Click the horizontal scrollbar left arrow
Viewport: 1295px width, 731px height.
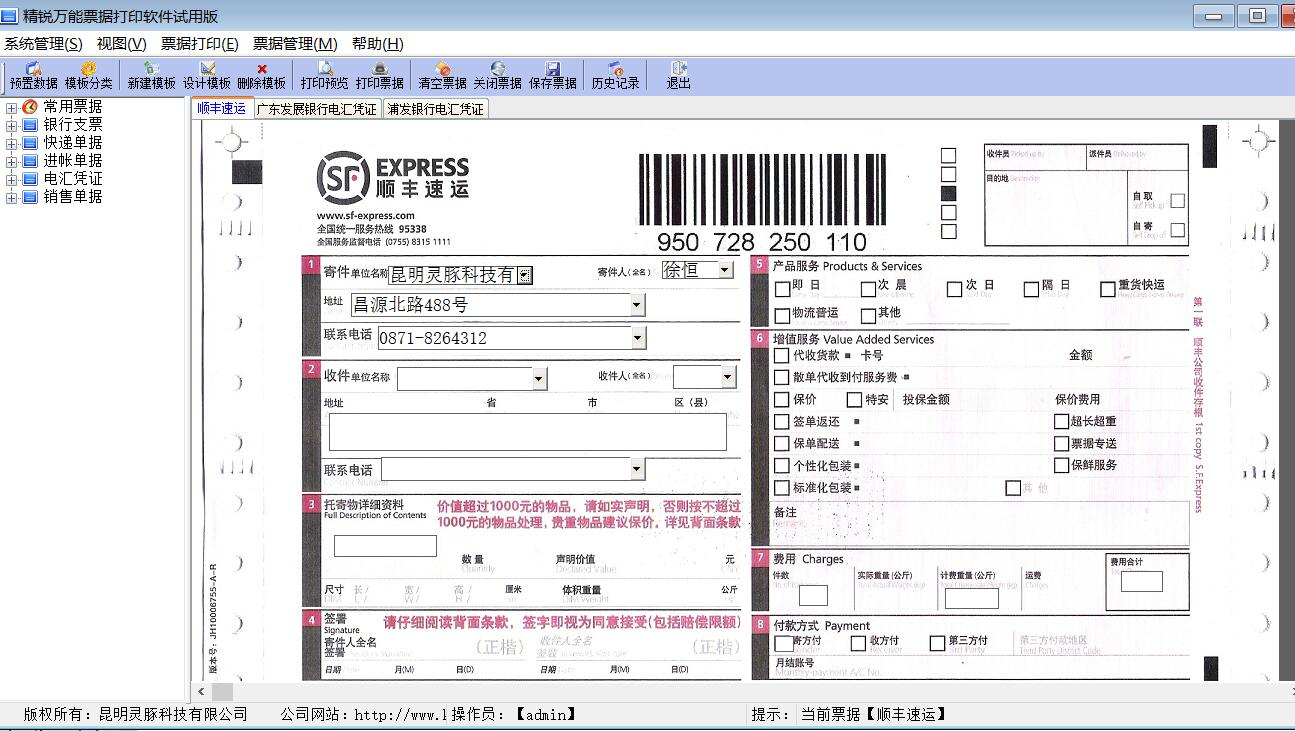coord(201,691)
